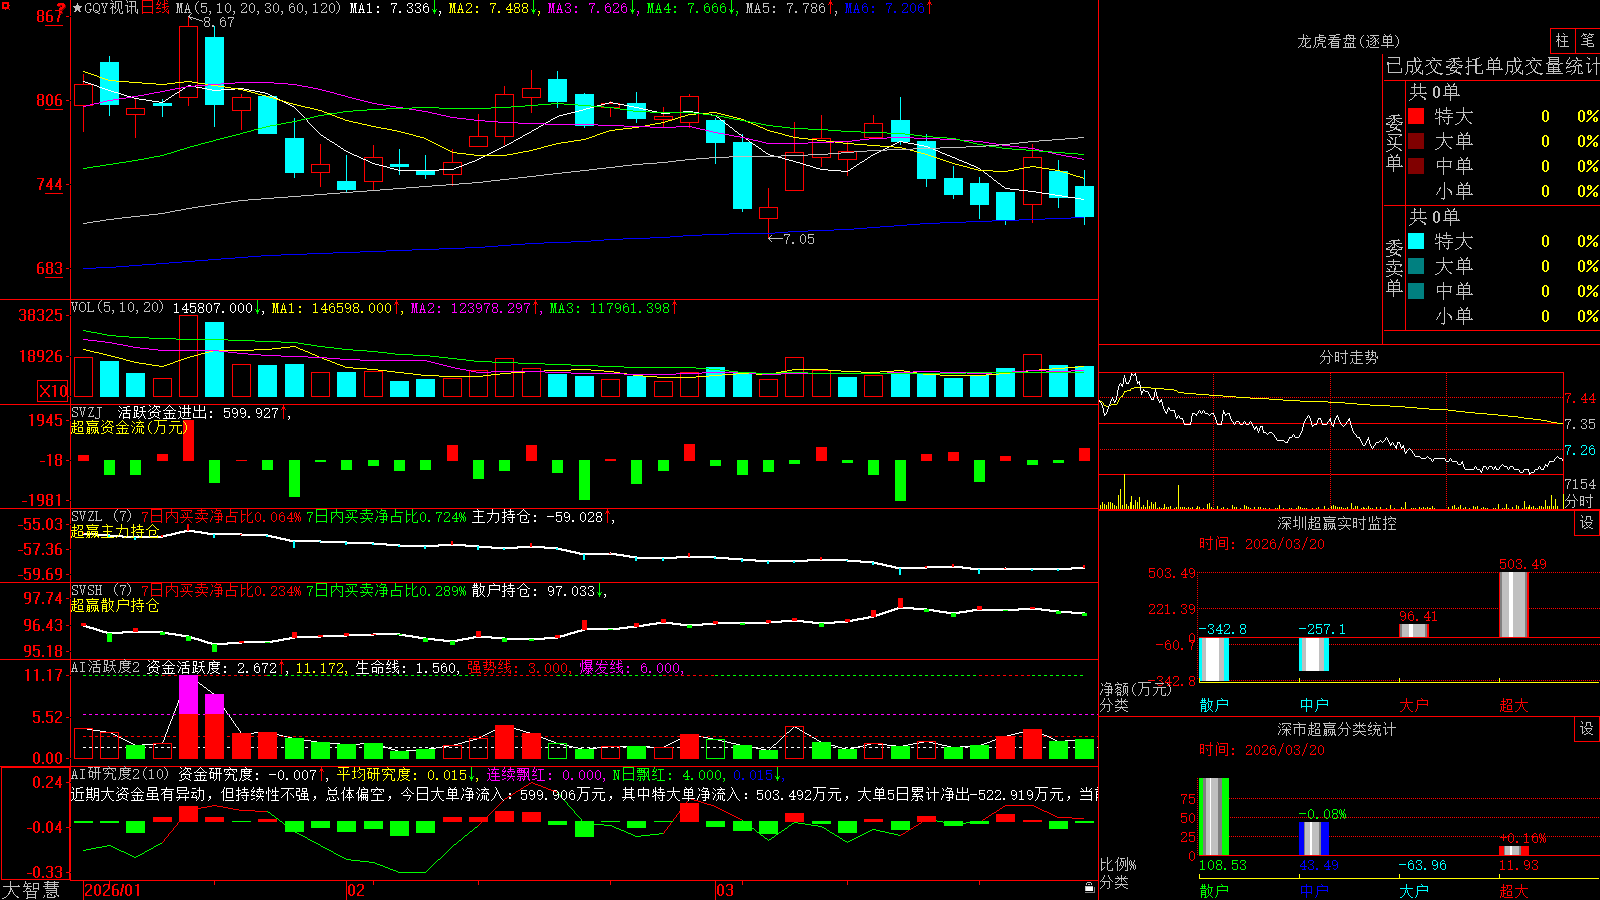The image size is (1600, 900).
Task: Click the 龙虎看盘(逐单) panel title
Action: pyautogui.click(x=1348, y=41)
